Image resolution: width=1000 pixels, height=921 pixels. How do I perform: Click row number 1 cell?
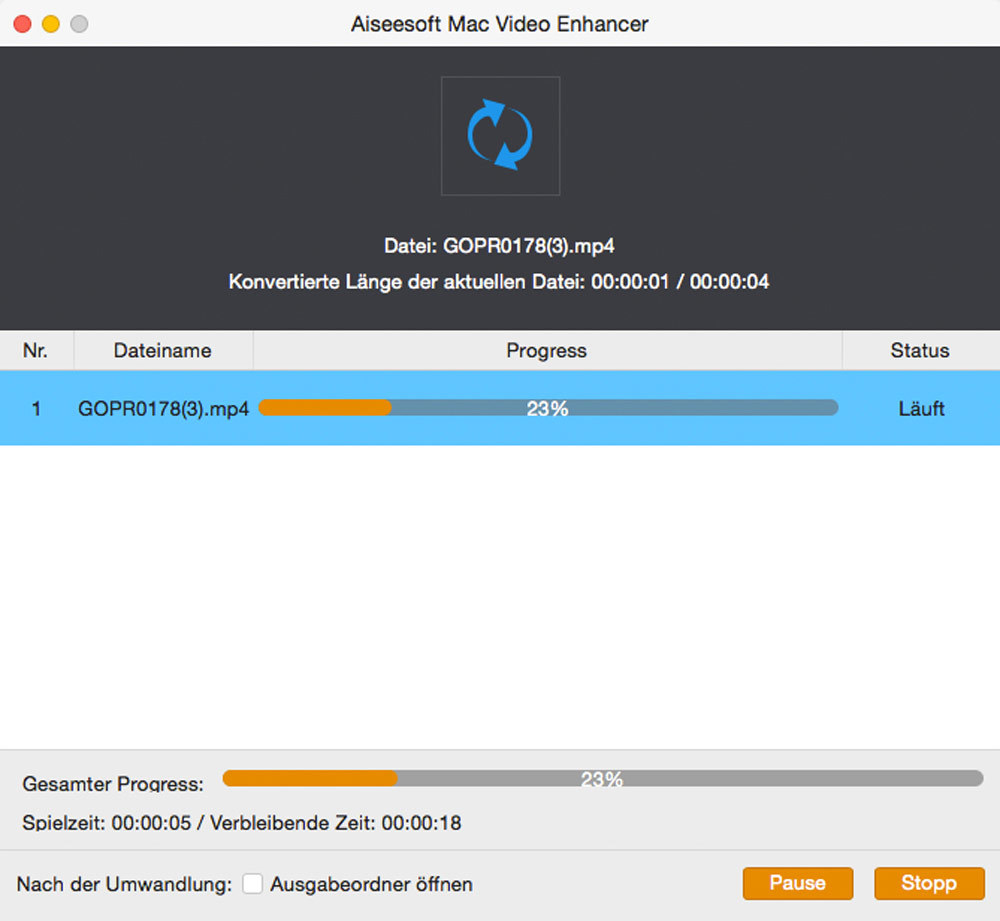[x=36, y=409]
